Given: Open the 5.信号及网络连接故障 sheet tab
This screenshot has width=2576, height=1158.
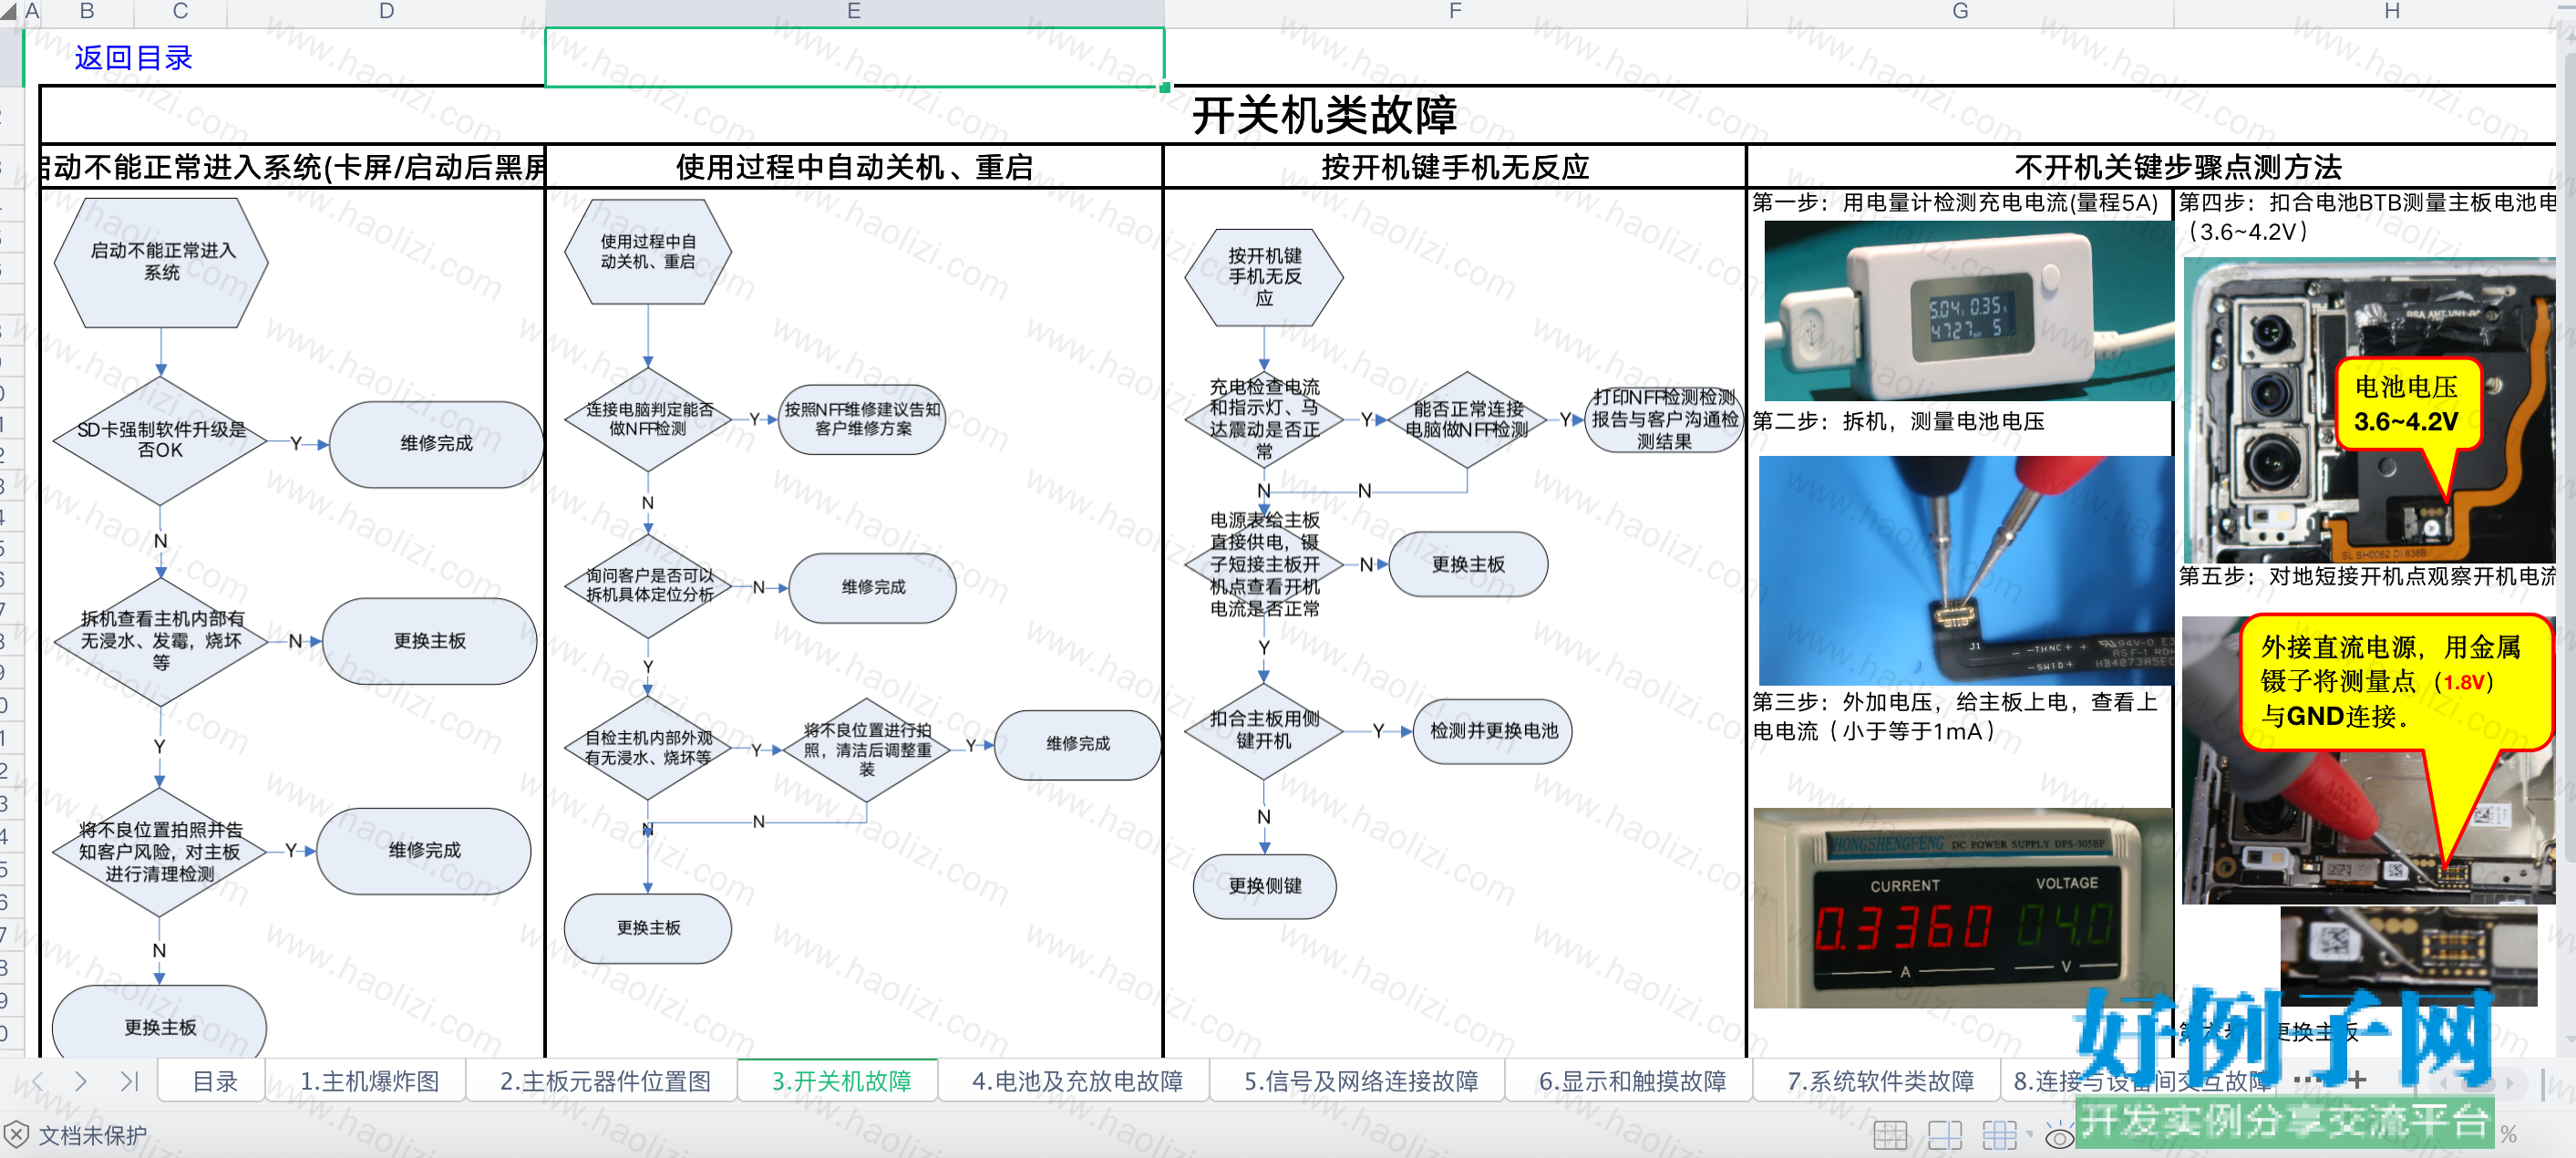Looking at the screenshot, I should 1360,1081.
